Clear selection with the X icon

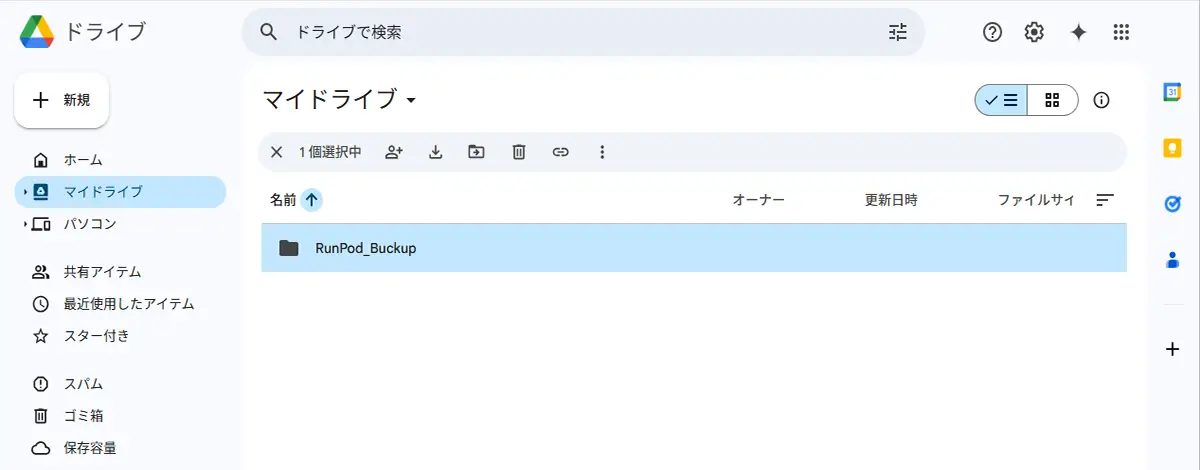pos(277,152)
